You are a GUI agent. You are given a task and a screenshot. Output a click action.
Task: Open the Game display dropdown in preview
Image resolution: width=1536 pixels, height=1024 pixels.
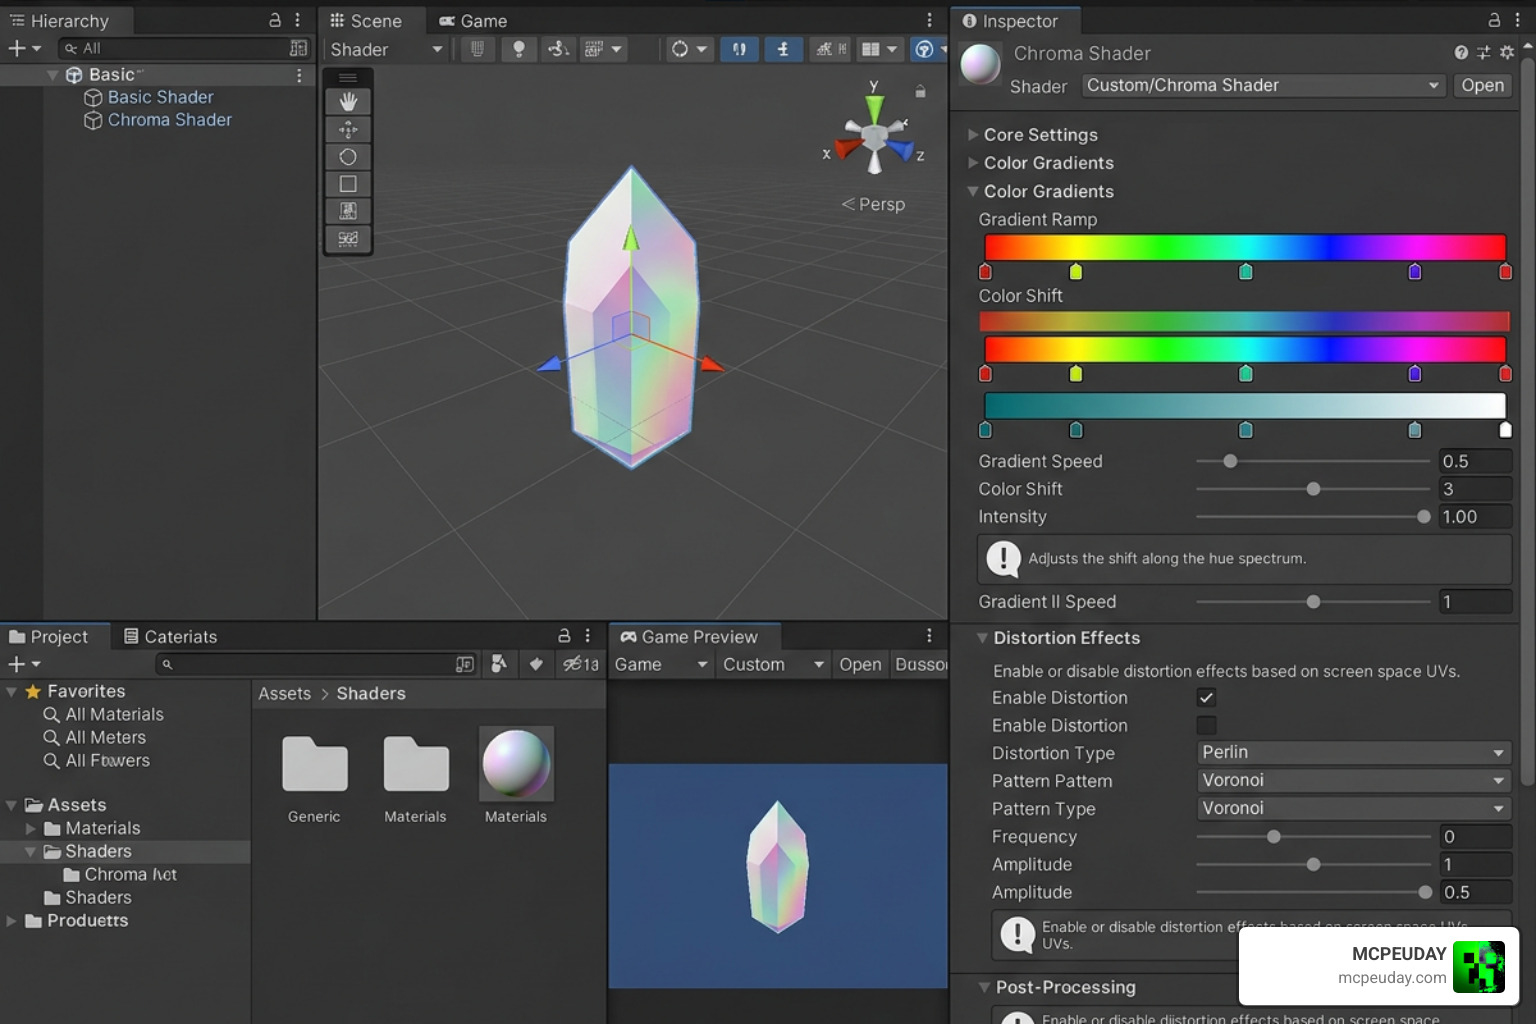[661, 665]
